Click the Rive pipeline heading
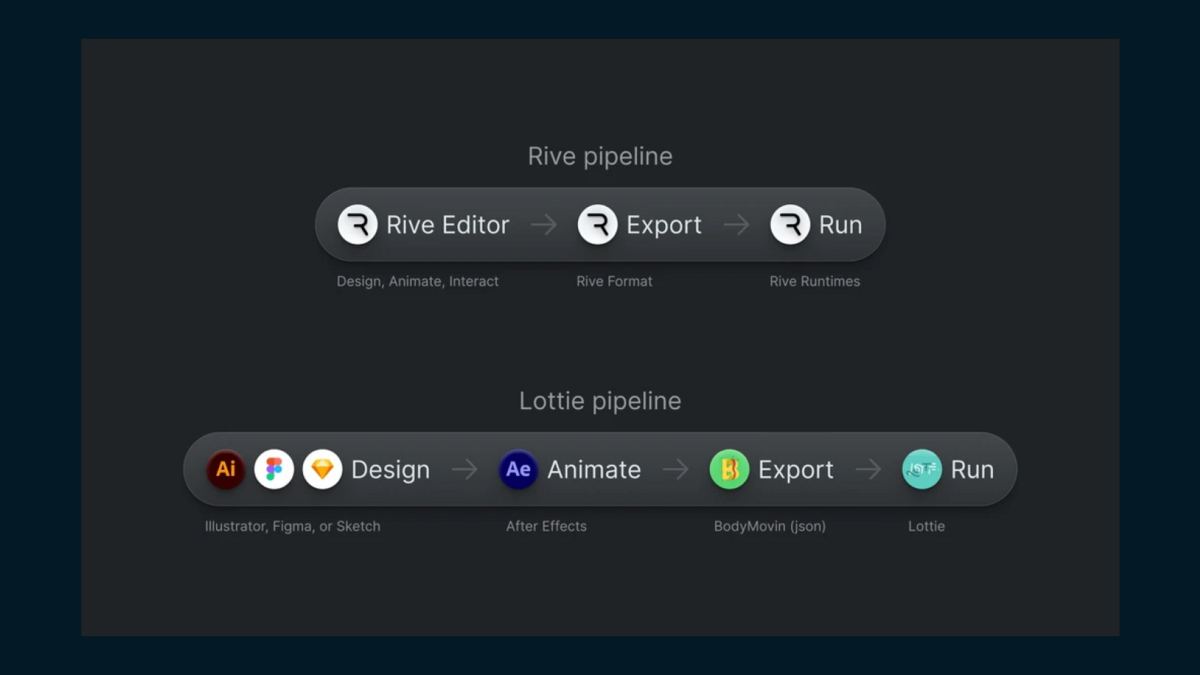This screenshot has height=675, width=1200. click(600, 156)
